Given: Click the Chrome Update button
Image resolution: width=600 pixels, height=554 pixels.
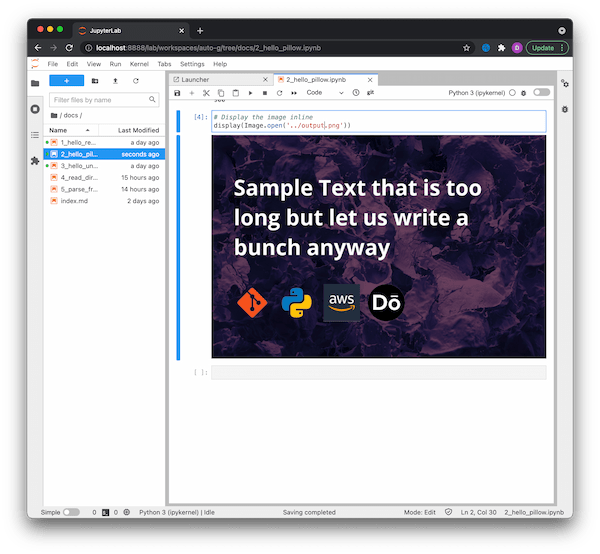Looking at the screenshot, I should click(543, 47).
